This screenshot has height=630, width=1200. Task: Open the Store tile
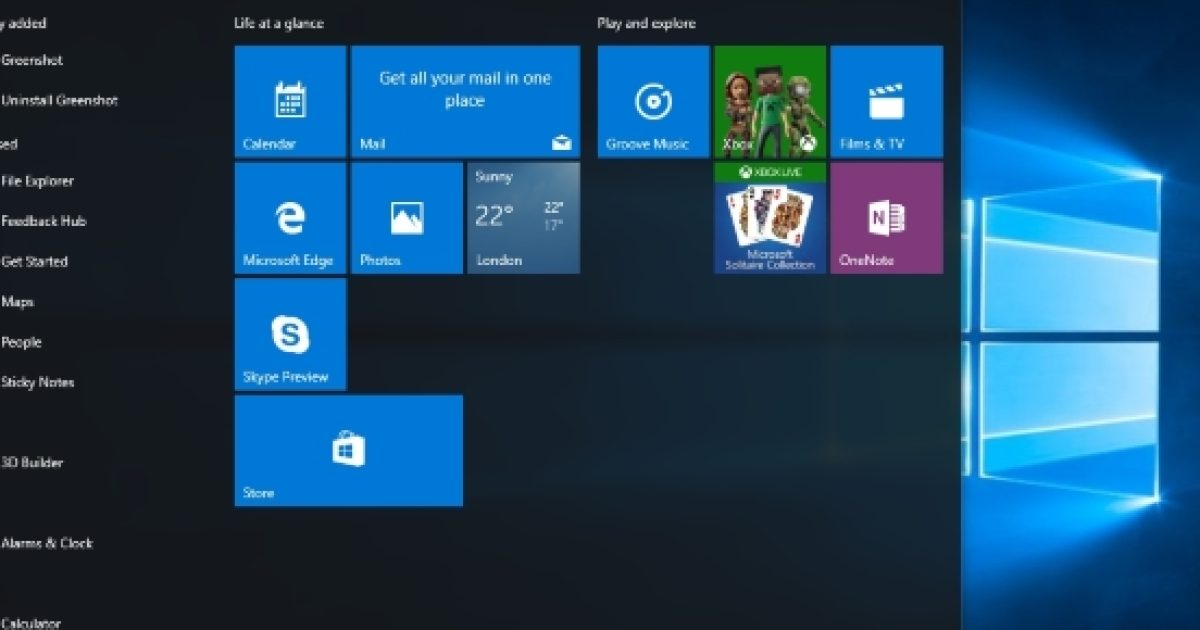point(348,450)
